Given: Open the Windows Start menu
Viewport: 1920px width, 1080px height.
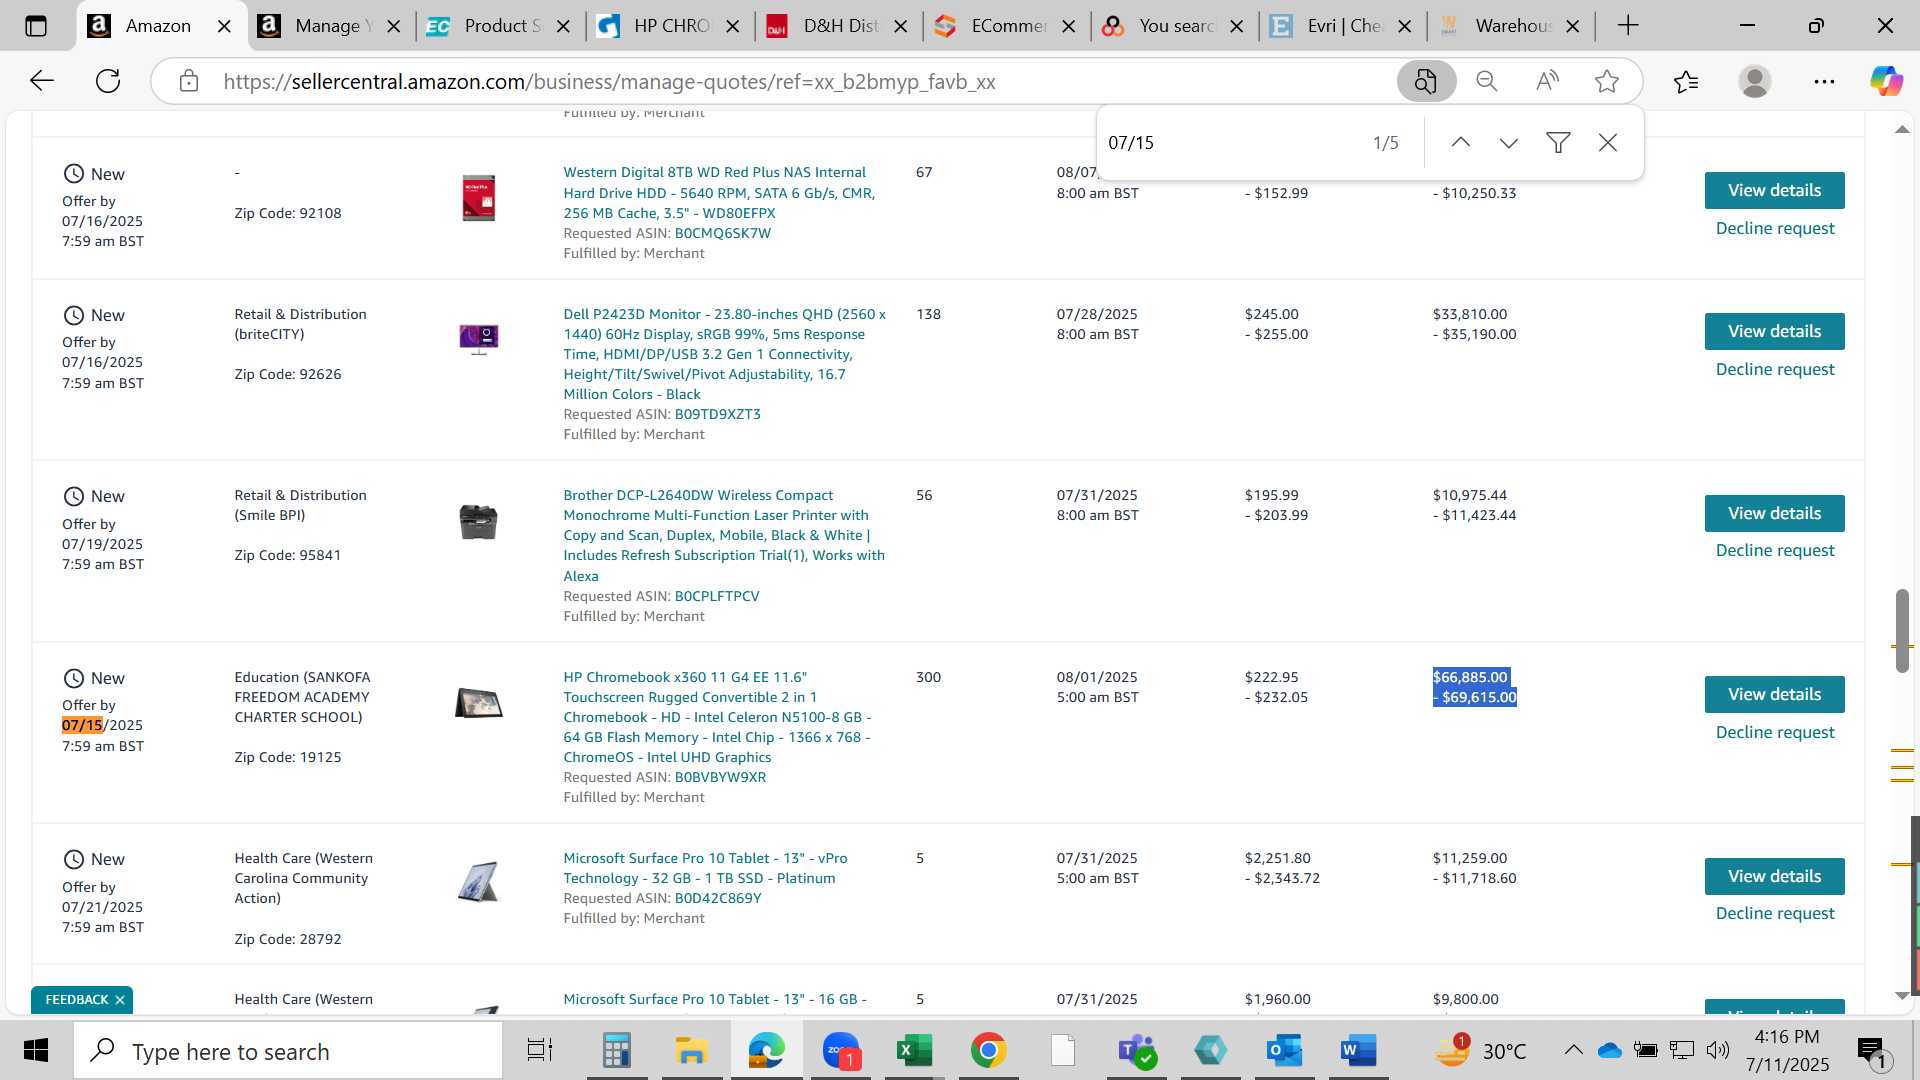Looking at the screenshot, I should click(36, 1051).
